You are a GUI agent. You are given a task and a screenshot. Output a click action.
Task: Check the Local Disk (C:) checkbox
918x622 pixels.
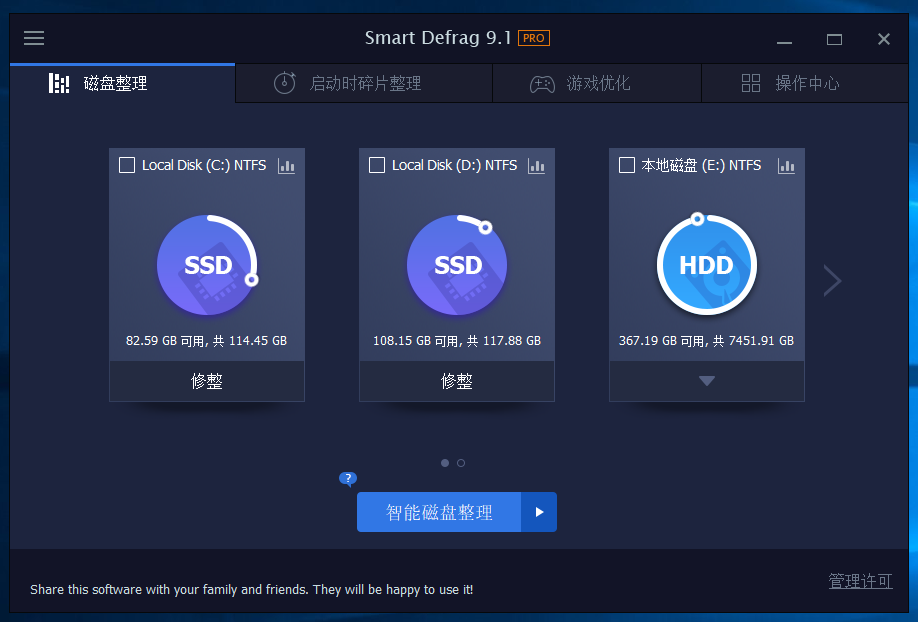[x=127, y=165]
